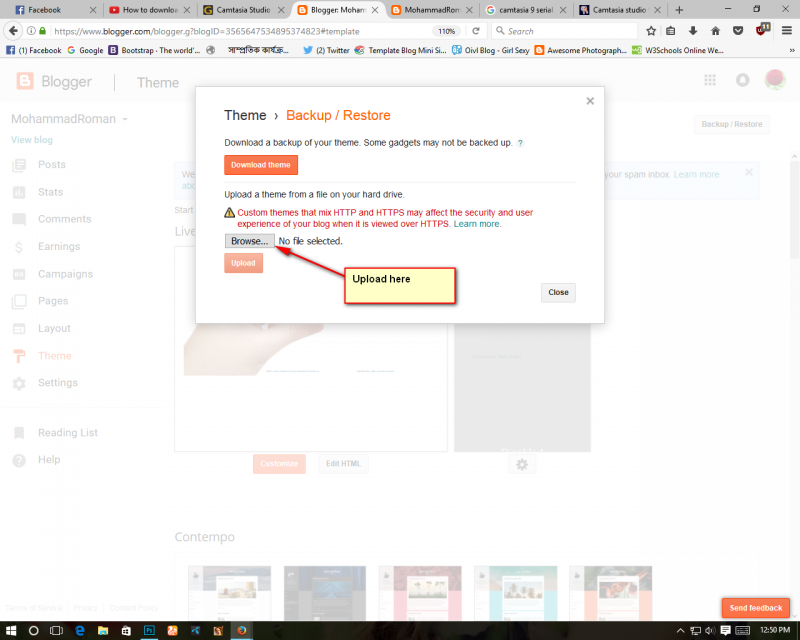
Task: Show more bookmarks with the chevron
Action: click(792, 50)
